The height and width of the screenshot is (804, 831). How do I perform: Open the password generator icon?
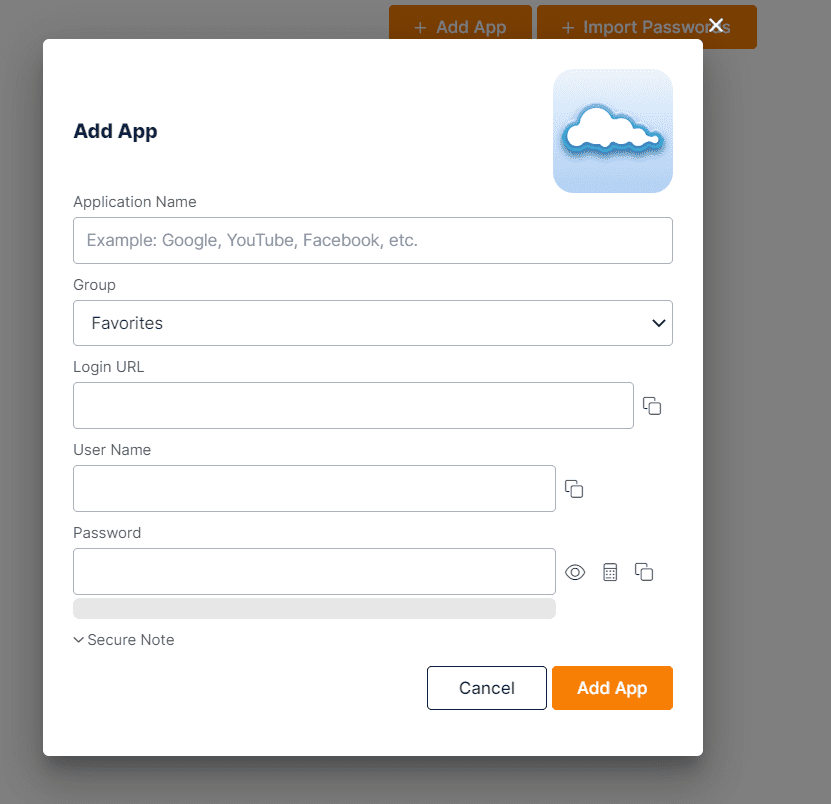610,572
